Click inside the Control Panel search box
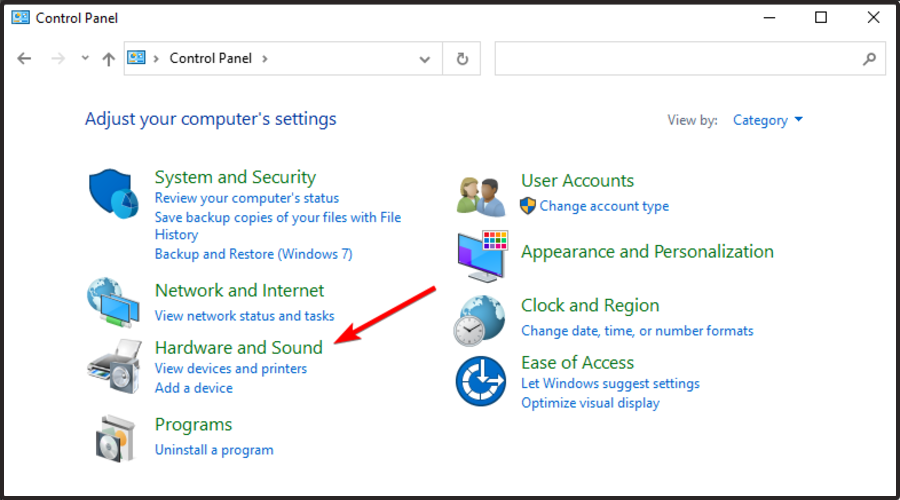The image size is (900, 500). [x=680, y=59]
